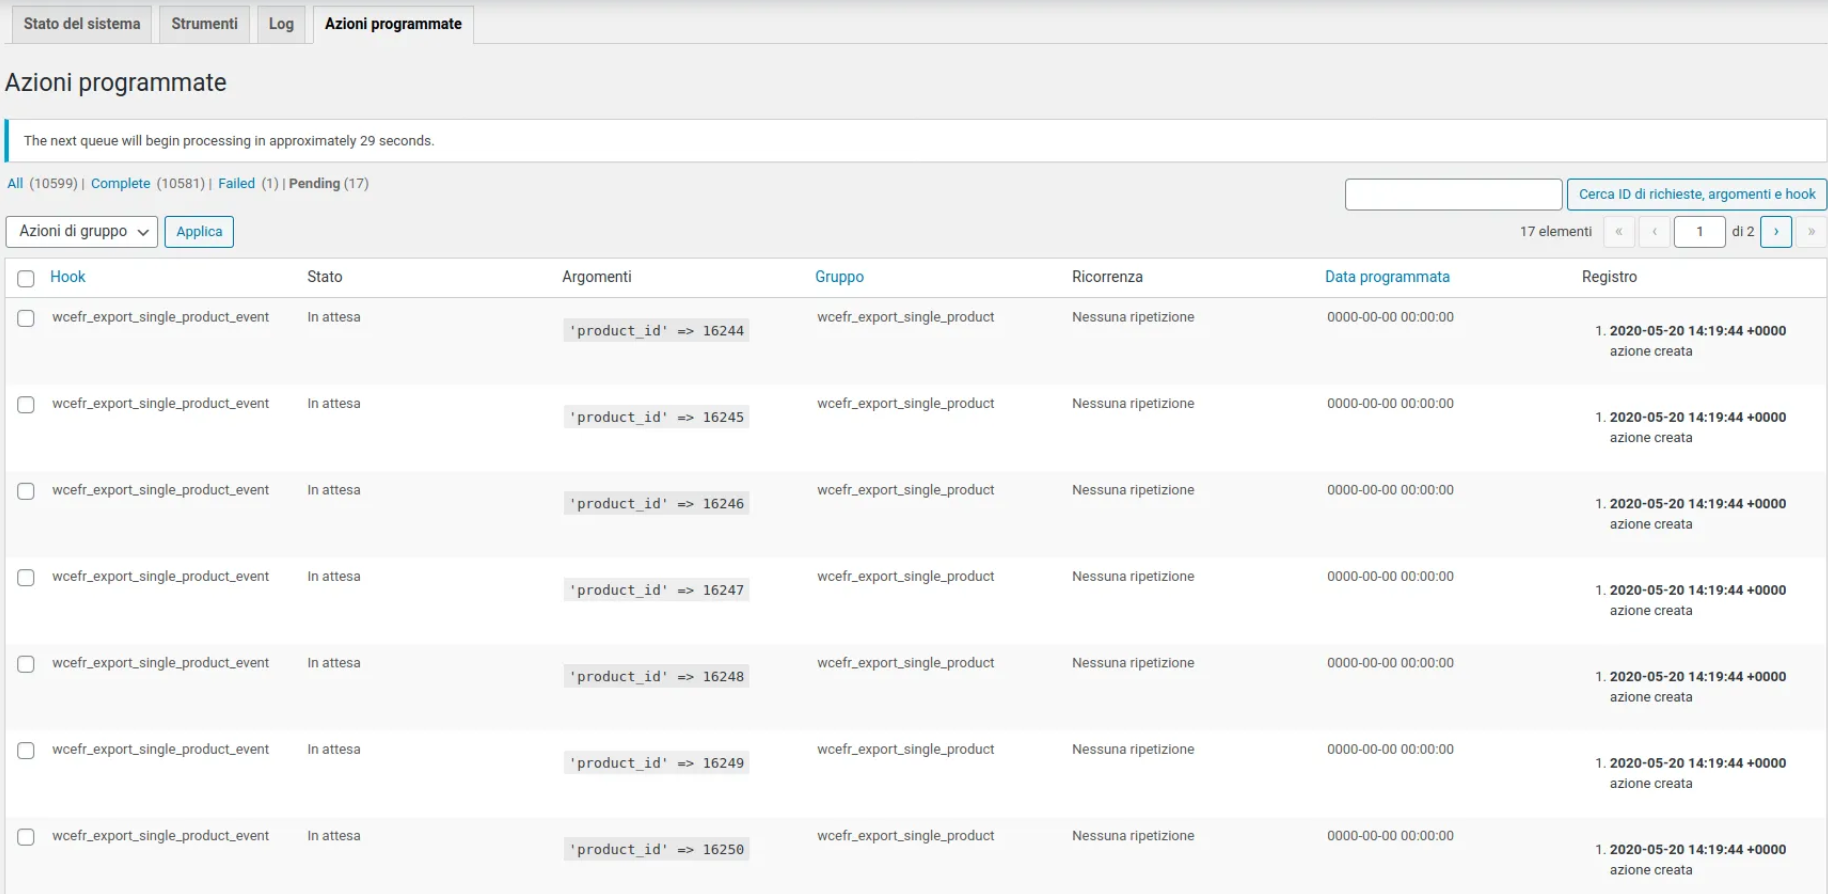Click Cerca ID di richieste search button
Viewport: 1828px width, 894px height.
click(1696, 194)
